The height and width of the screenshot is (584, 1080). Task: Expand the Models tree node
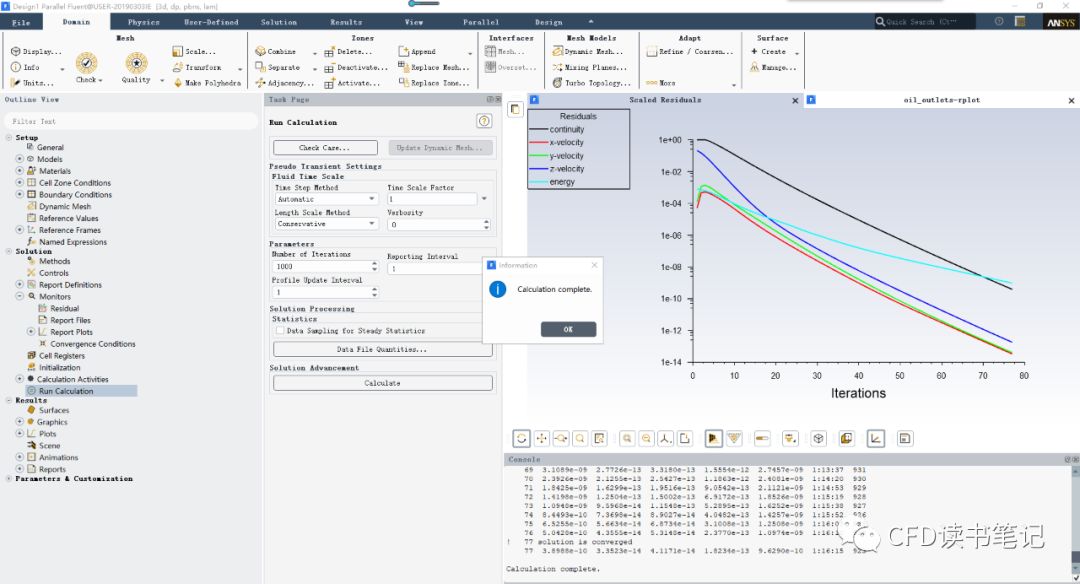(x=19, y=159)
